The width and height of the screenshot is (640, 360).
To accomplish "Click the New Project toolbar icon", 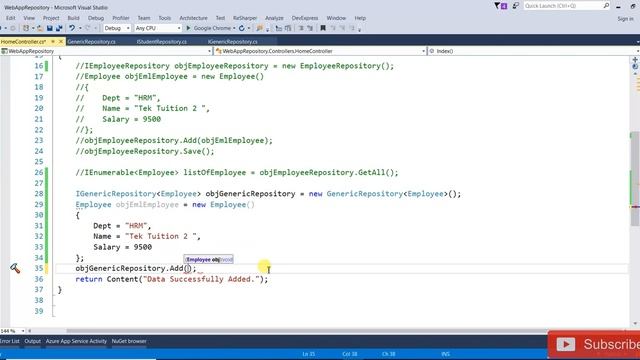I will point(26,28).
